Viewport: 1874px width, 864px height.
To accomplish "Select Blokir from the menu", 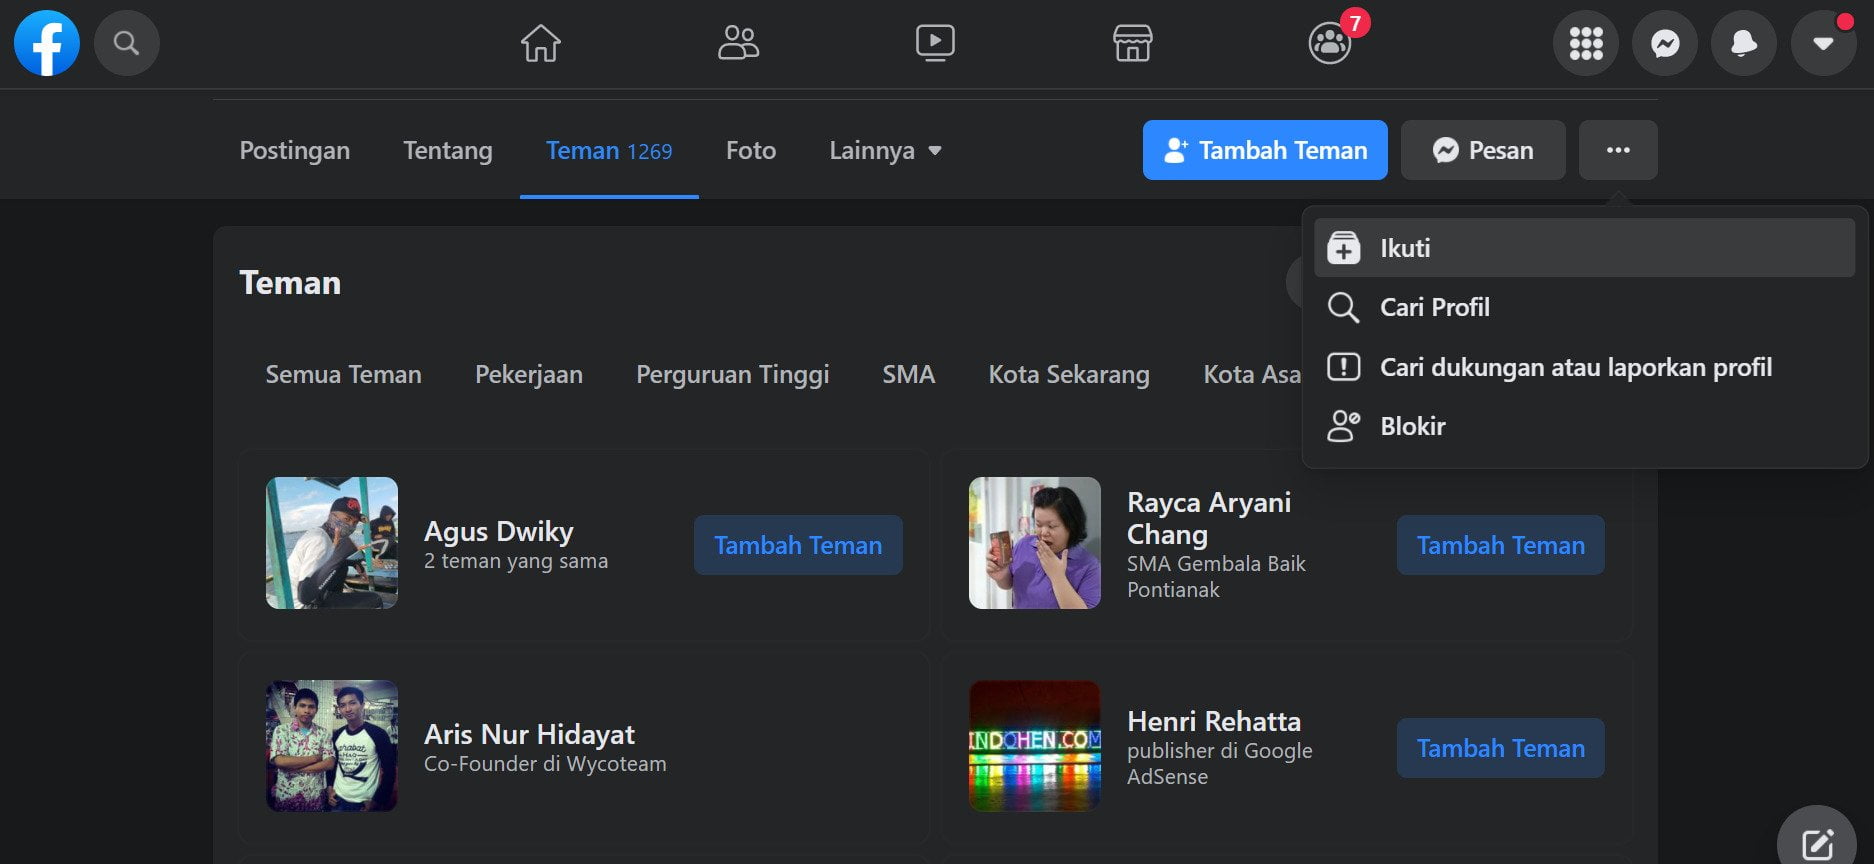I will (1584, 426).
